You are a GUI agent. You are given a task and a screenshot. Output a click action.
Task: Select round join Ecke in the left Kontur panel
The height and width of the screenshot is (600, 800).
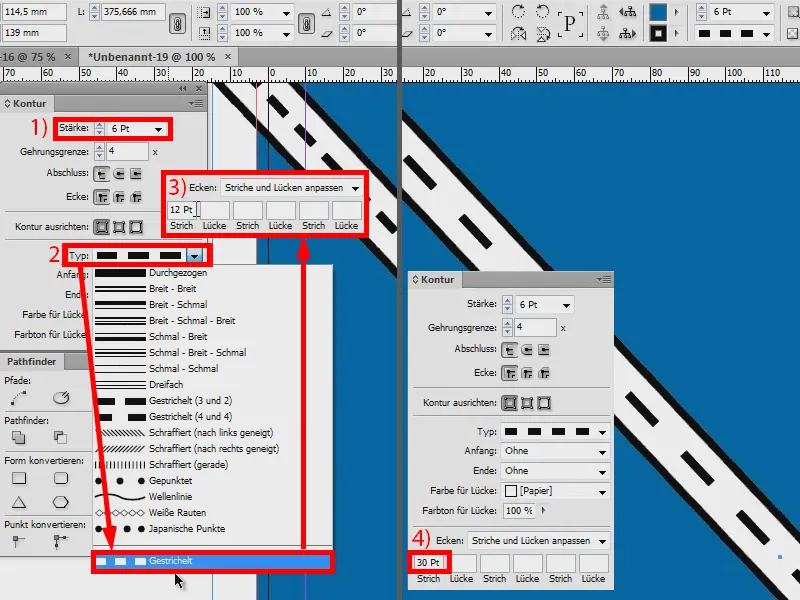[x=119, y=197]
